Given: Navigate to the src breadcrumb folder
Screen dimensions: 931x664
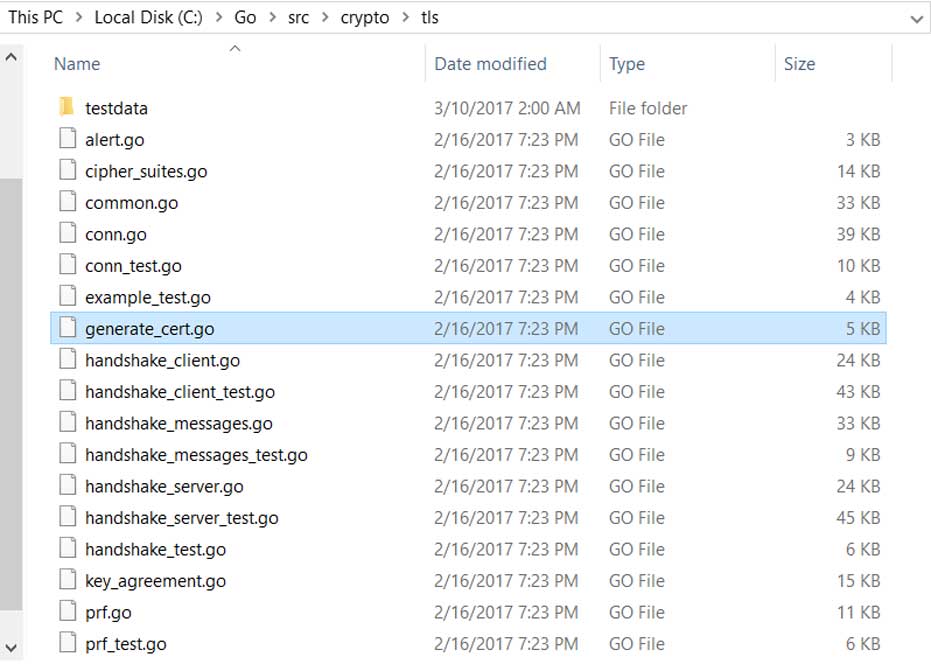Looking at the screenshot, I should tap(298, 17).
